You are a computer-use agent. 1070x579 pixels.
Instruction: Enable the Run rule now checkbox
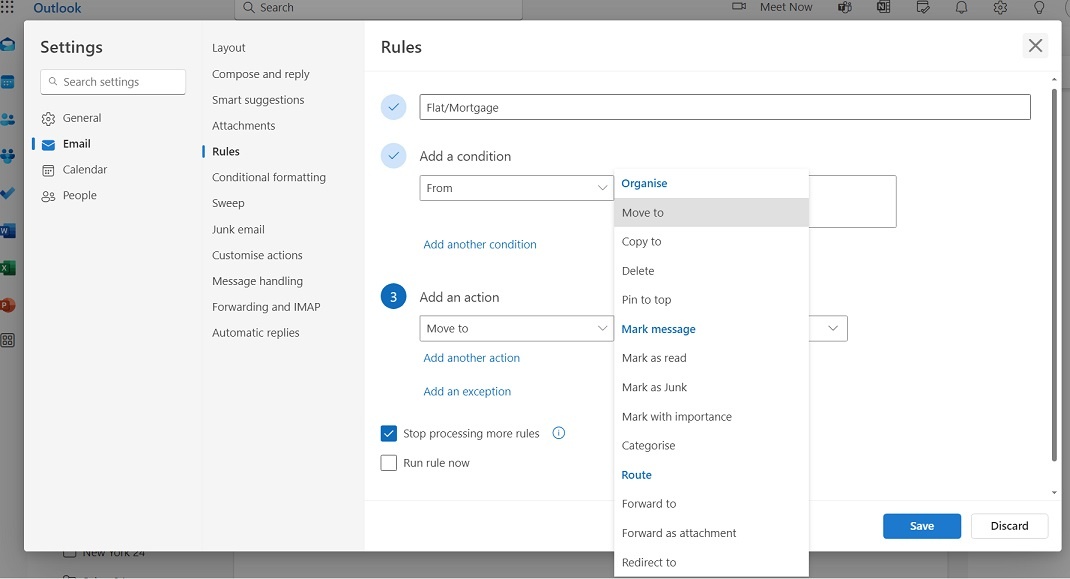pyautogui.click(x=389, y=463)
